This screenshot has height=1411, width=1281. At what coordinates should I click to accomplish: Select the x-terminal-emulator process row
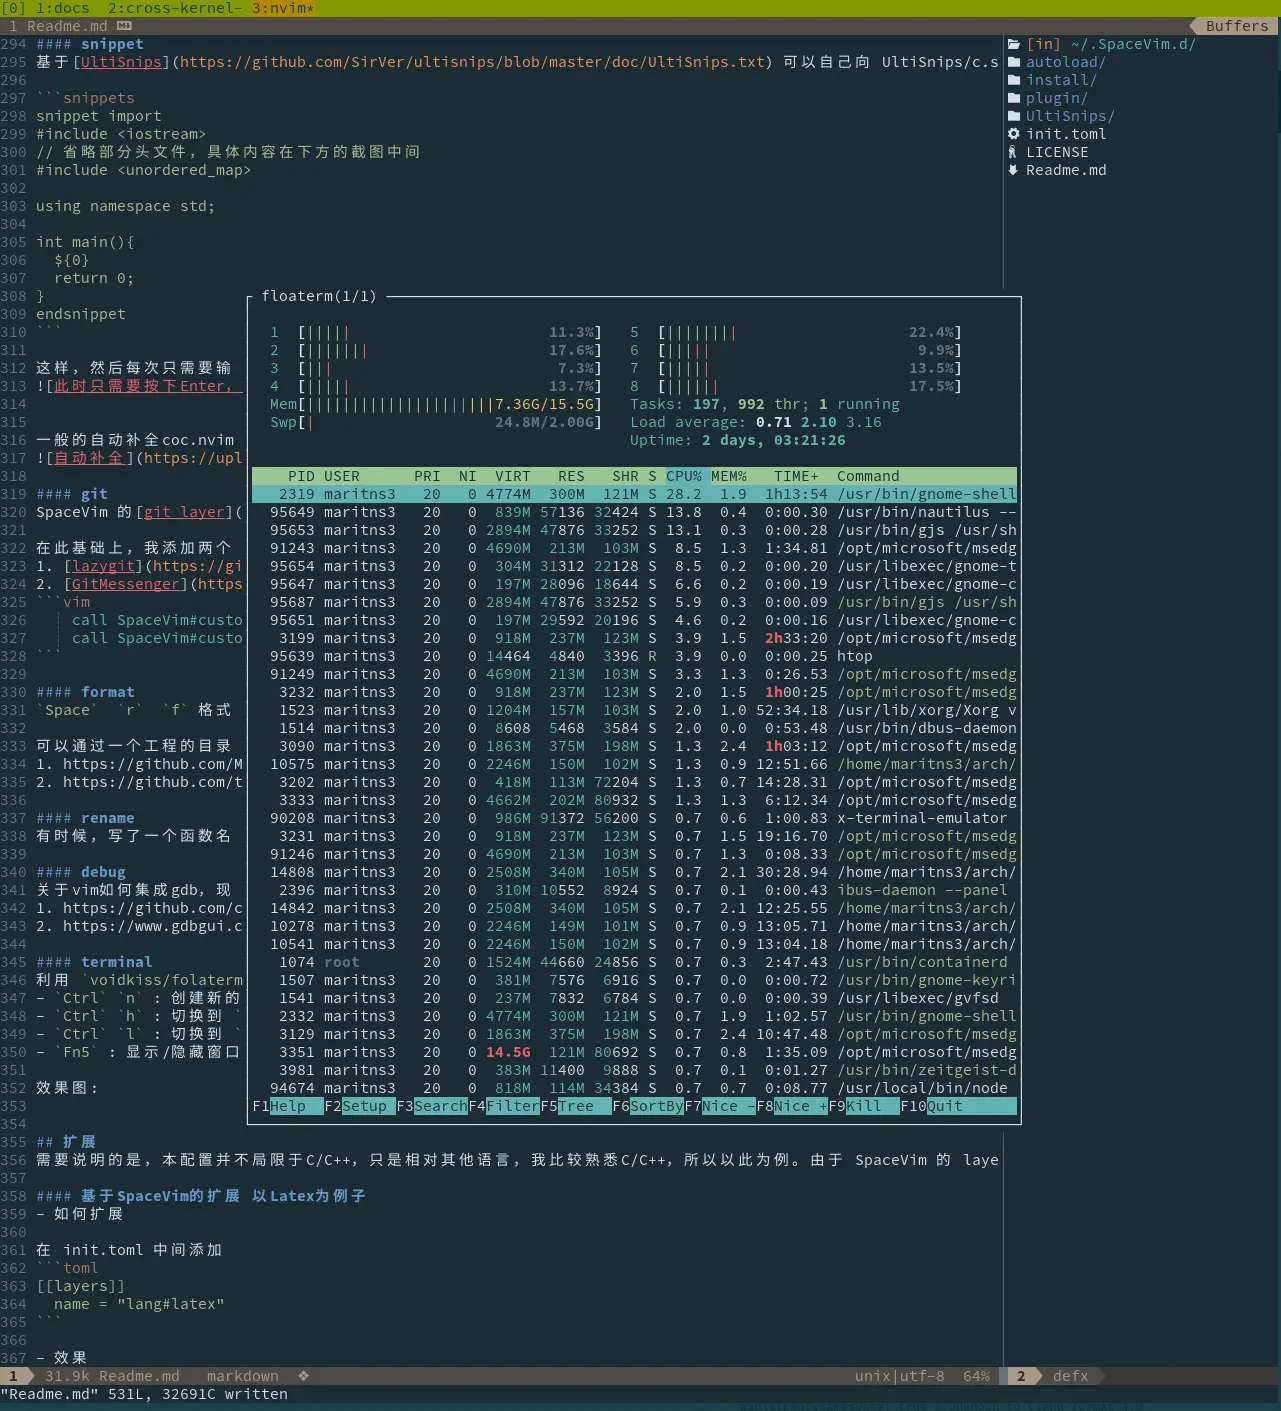(634, 818)
